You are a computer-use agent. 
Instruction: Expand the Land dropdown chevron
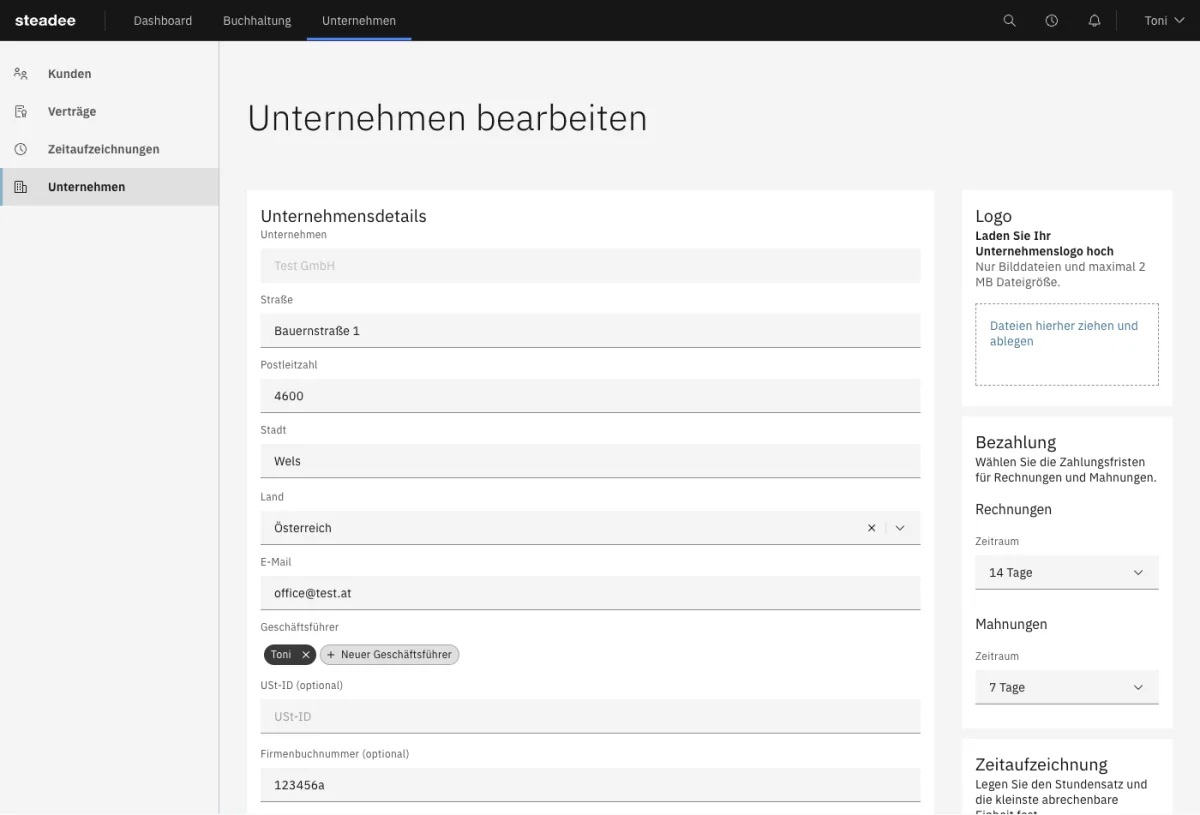900,528
